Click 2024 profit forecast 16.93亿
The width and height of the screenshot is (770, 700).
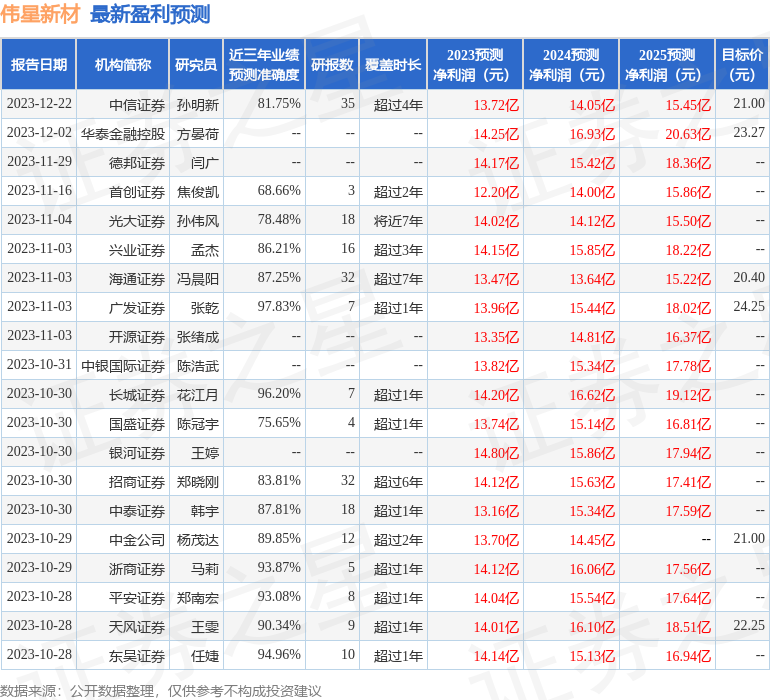point(592,134)
